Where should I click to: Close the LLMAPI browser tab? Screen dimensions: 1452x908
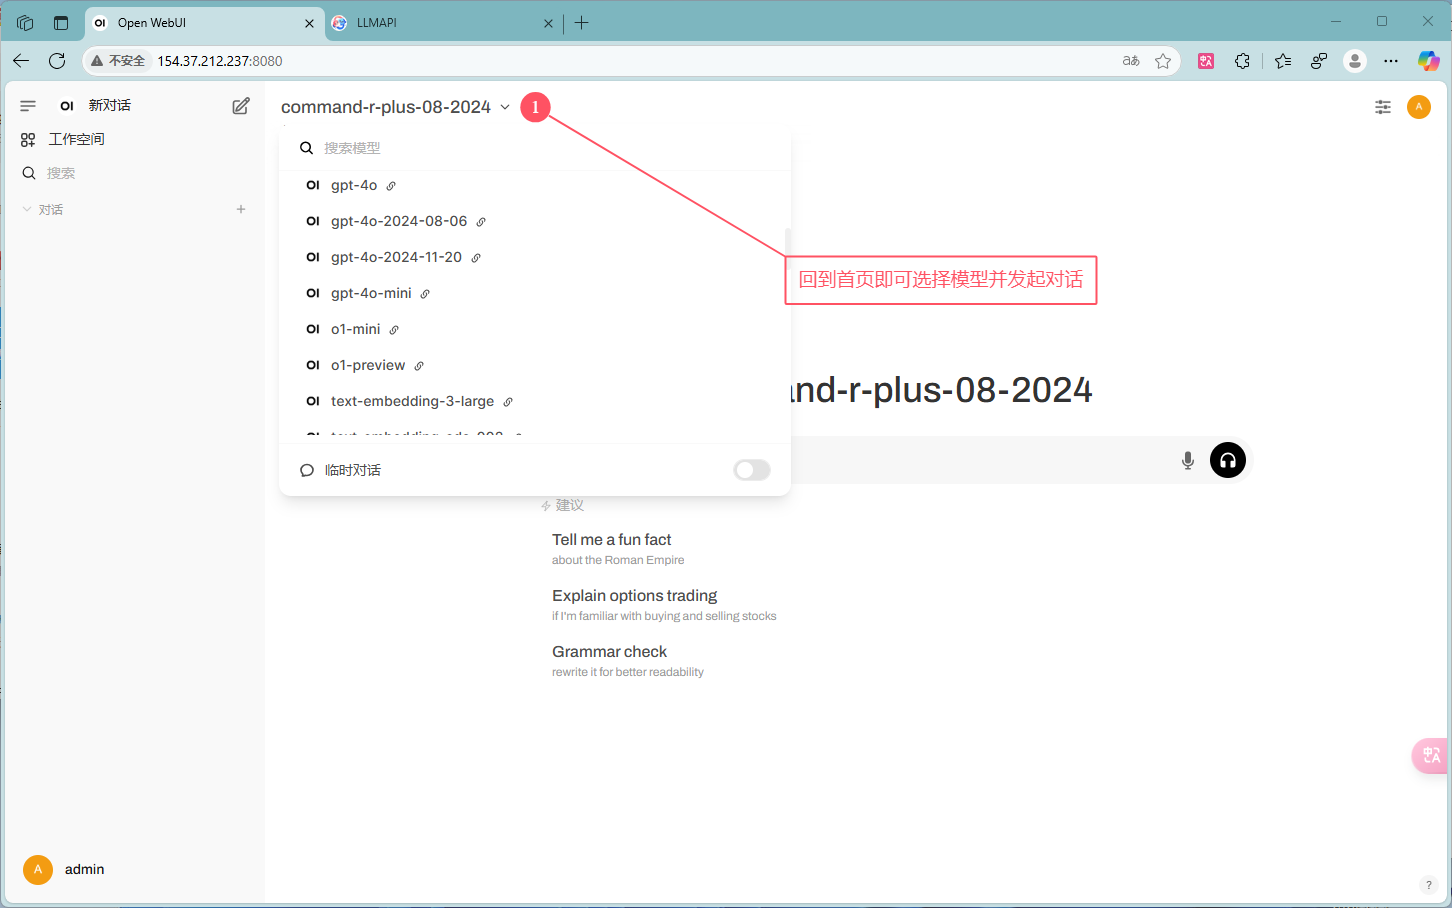(x=548, y=23)
